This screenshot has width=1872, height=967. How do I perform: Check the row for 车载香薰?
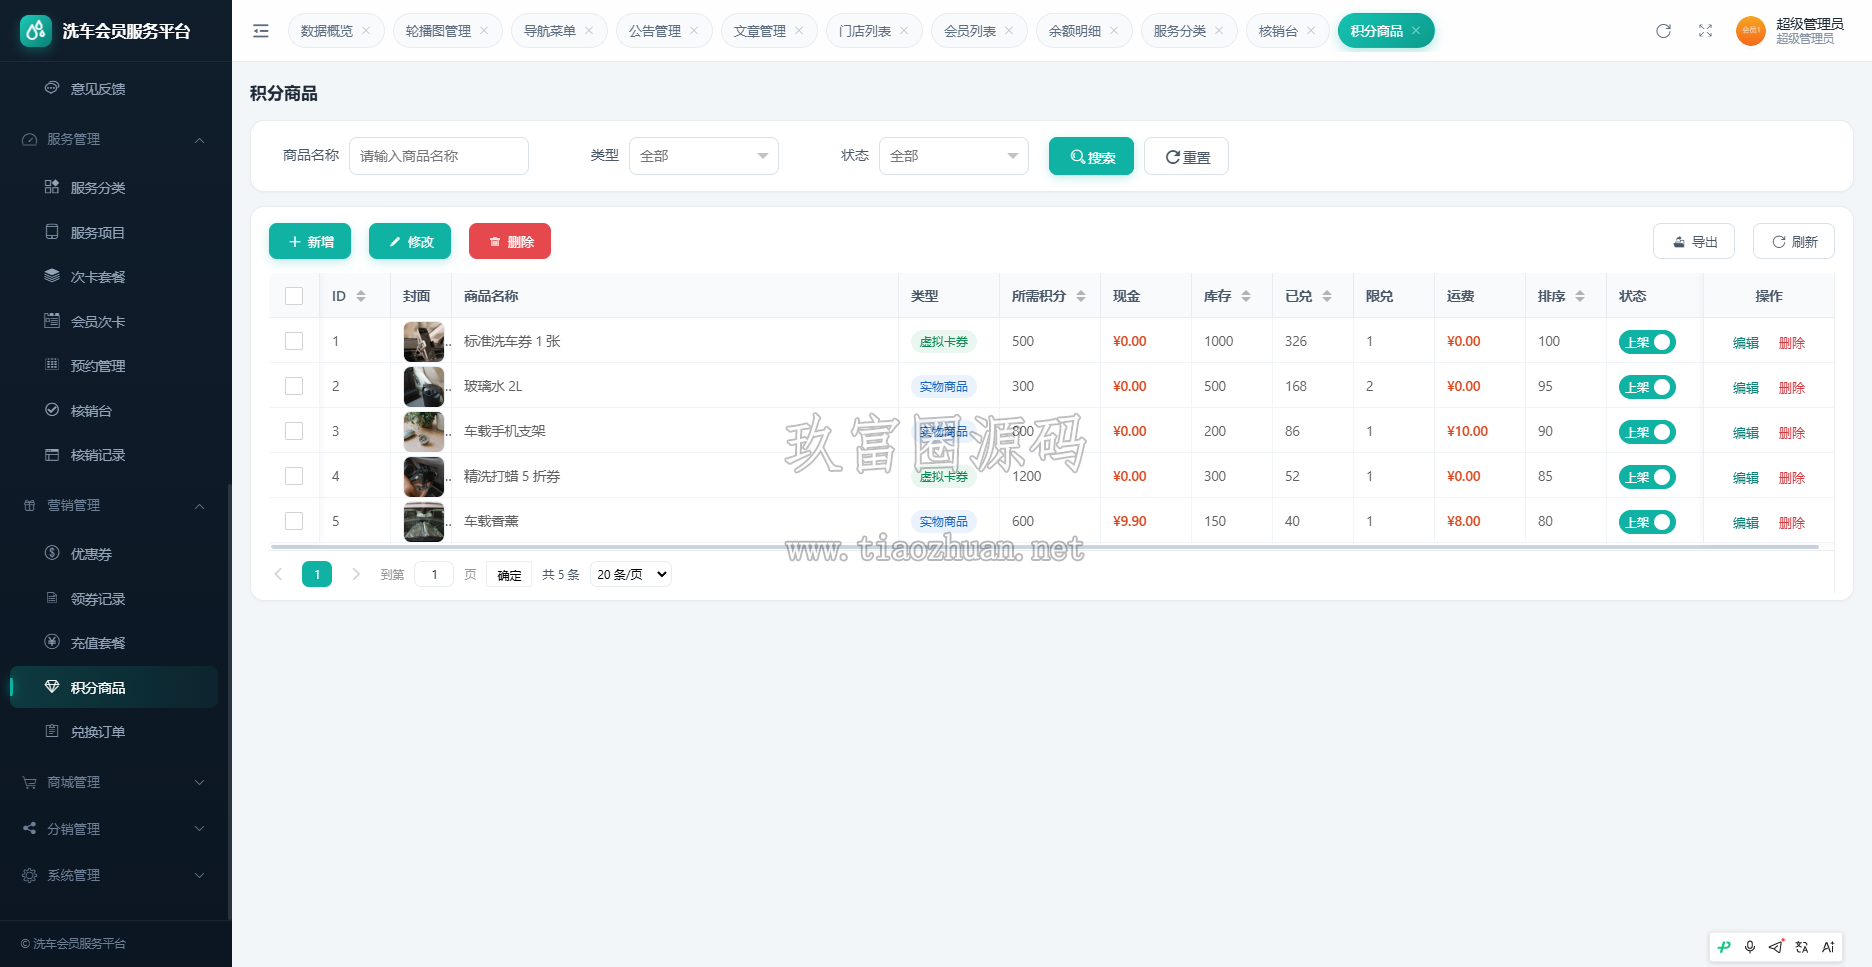(x=294, y=521)
